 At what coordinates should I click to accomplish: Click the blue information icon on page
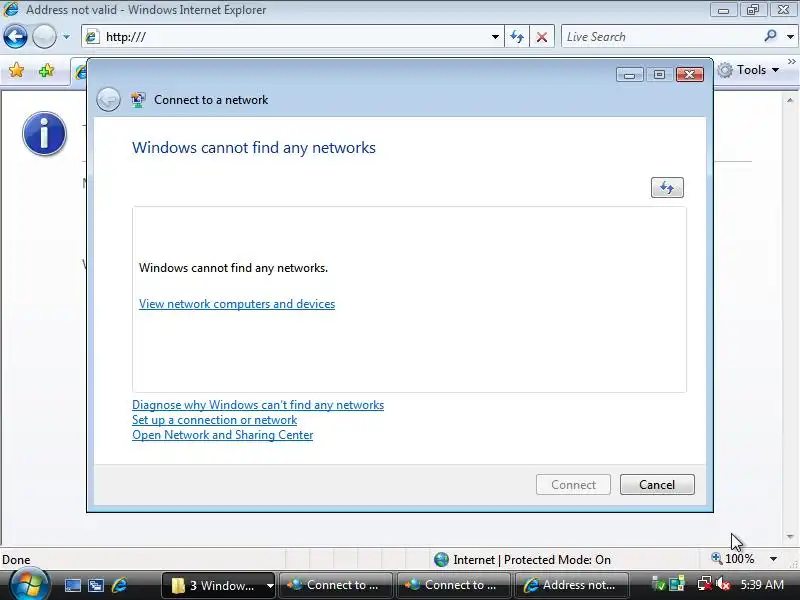(44, 134)
